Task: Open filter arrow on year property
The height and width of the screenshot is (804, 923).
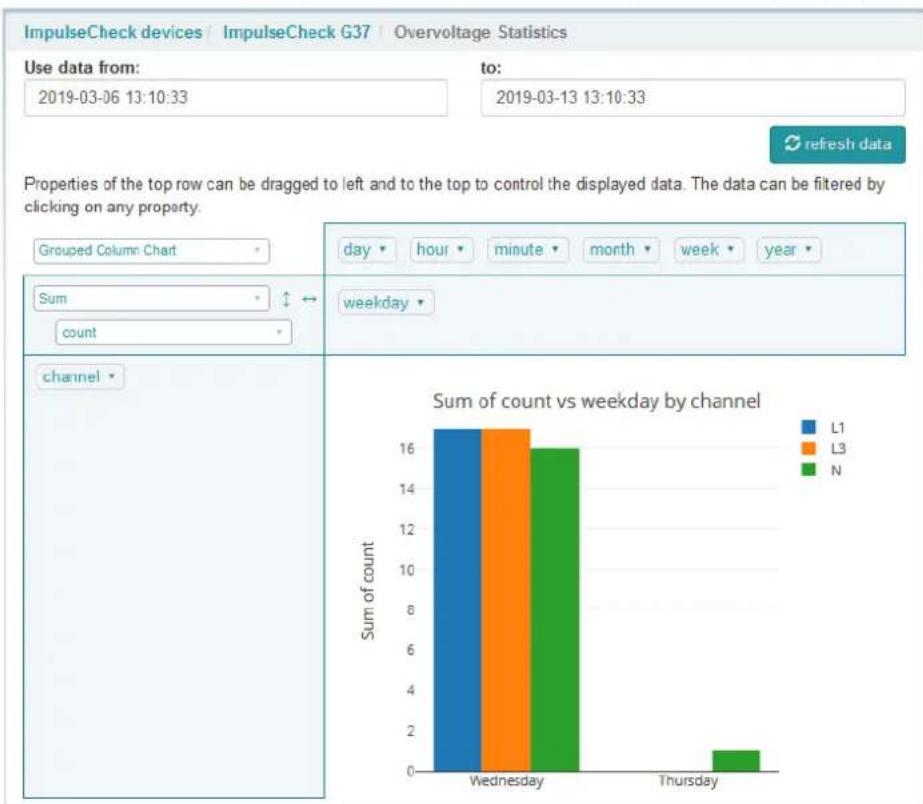Action: click(x=809, y=249)
